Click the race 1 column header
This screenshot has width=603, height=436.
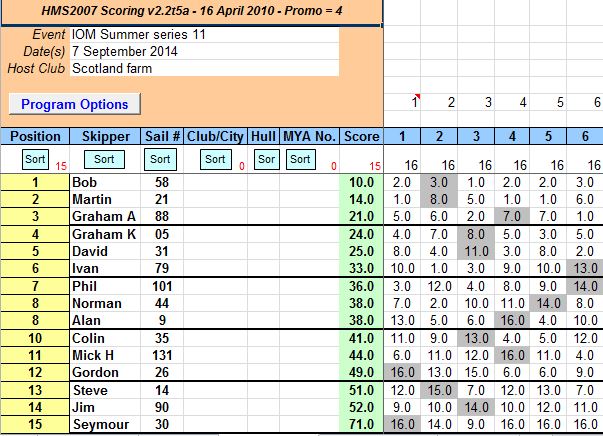[402, 136]
